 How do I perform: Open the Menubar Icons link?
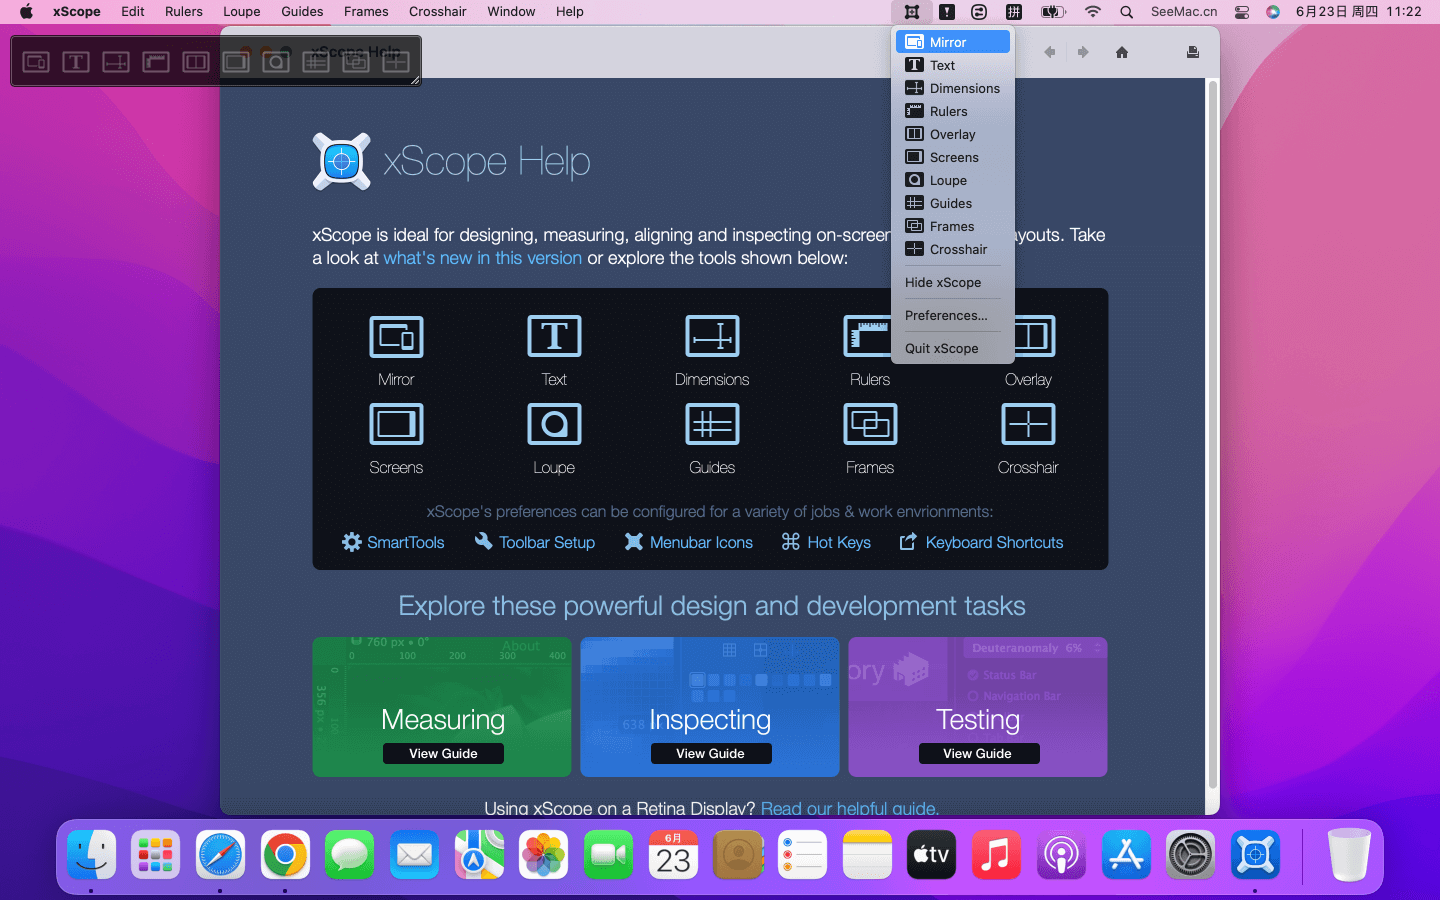tap(689, 542)
